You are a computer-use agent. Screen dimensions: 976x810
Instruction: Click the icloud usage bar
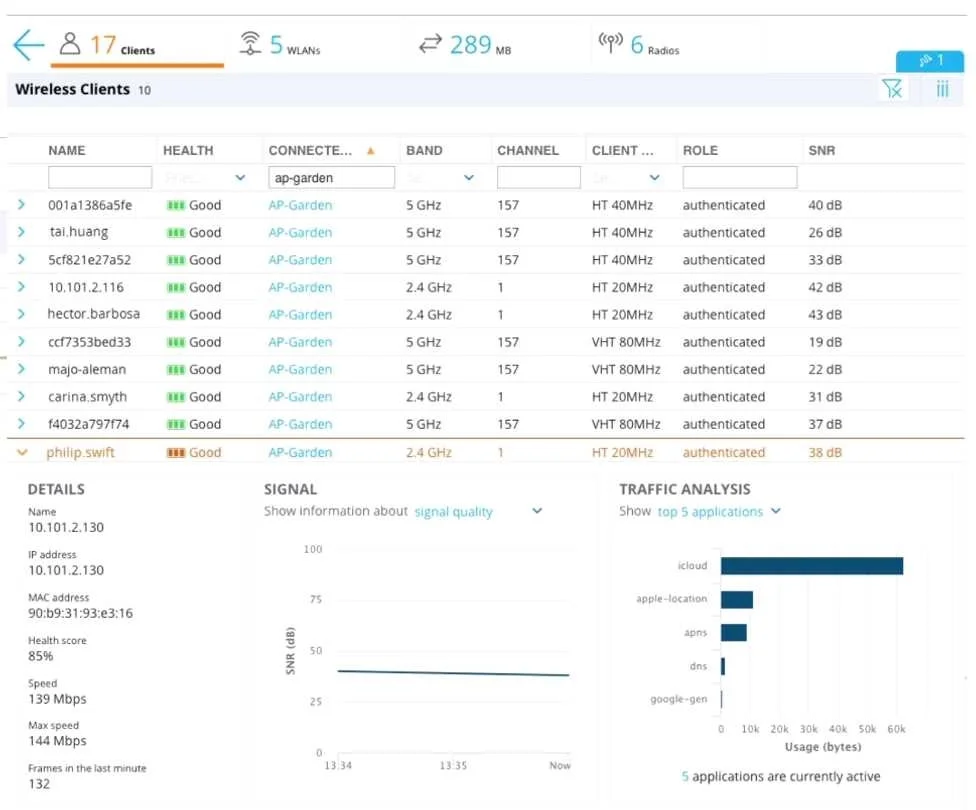coord(812,565)
